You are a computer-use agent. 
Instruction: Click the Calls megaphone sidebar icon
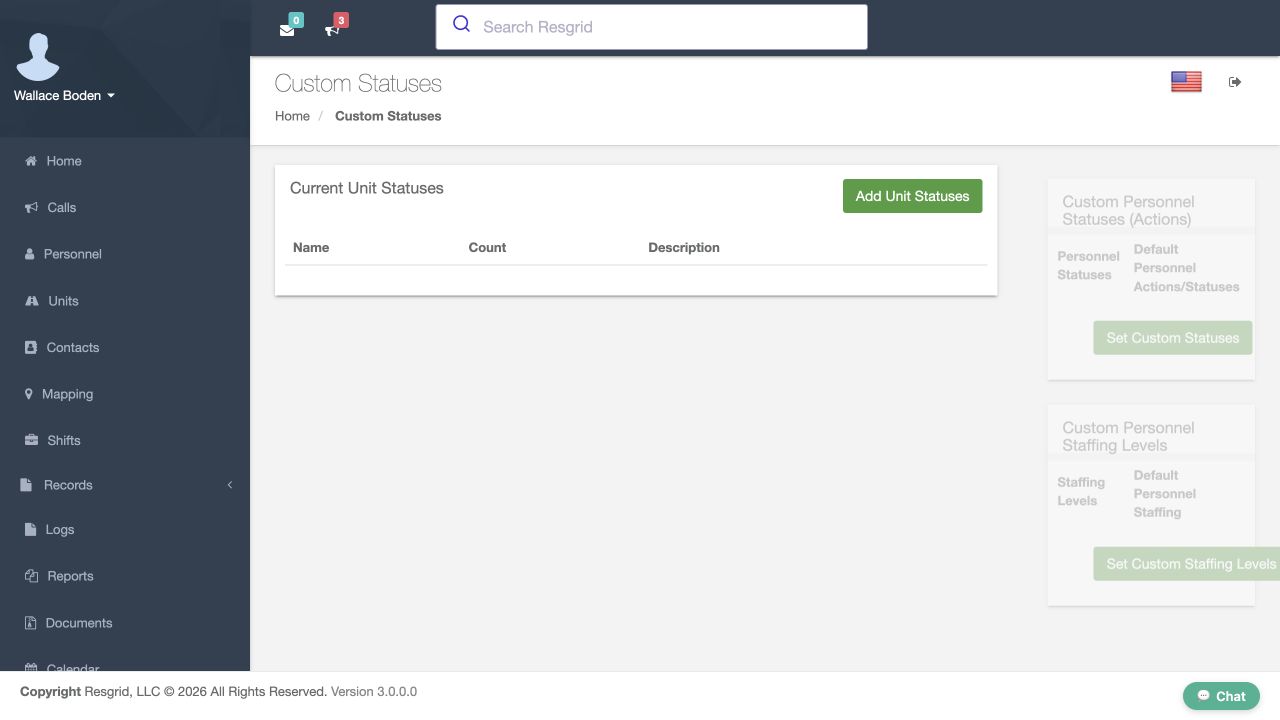pos(31,208)
